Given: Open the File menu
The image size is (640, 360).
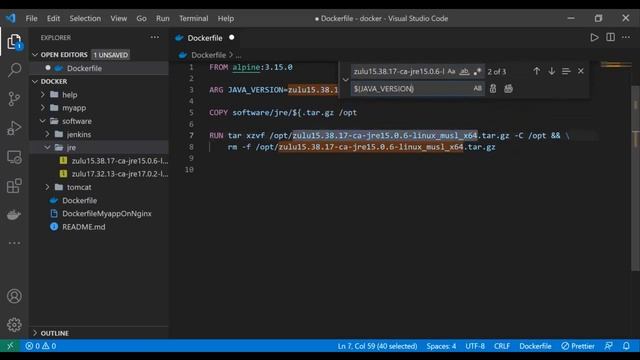Looking at the screenshot, I should pos(31,18).
